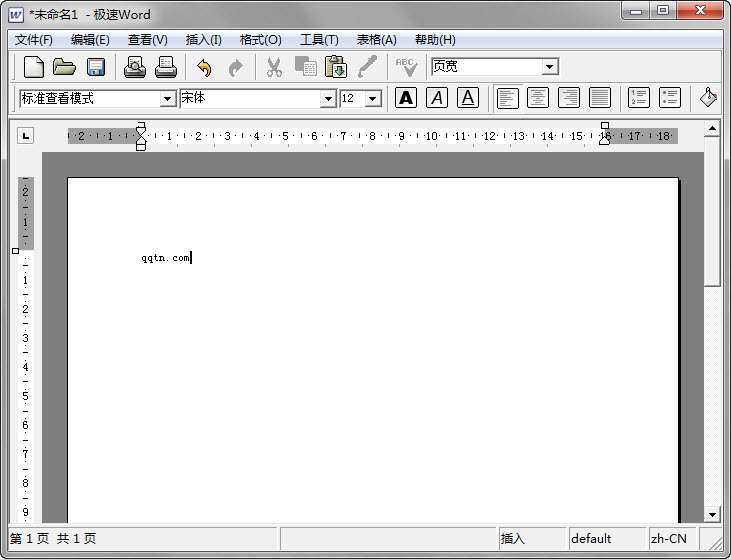This screenshot has width=731, height=559.
Task: Open the 表格(A) menu
Action: click(x=376, y=40)
